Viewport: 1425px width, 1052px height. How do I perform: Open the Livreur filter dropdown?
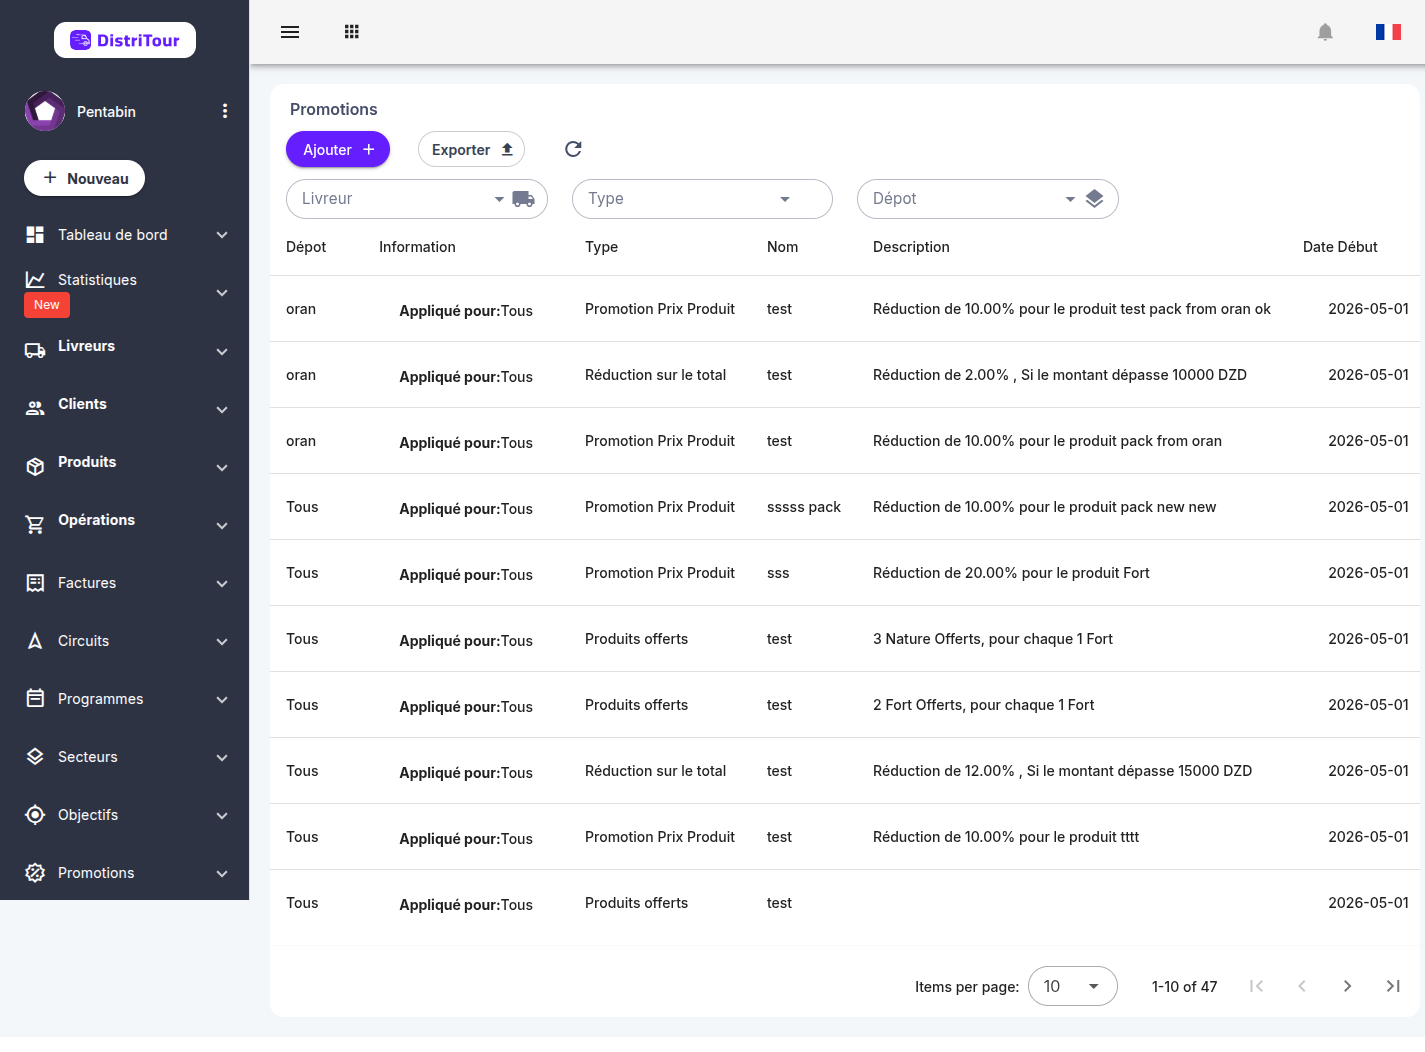click(x=417, y=199)
